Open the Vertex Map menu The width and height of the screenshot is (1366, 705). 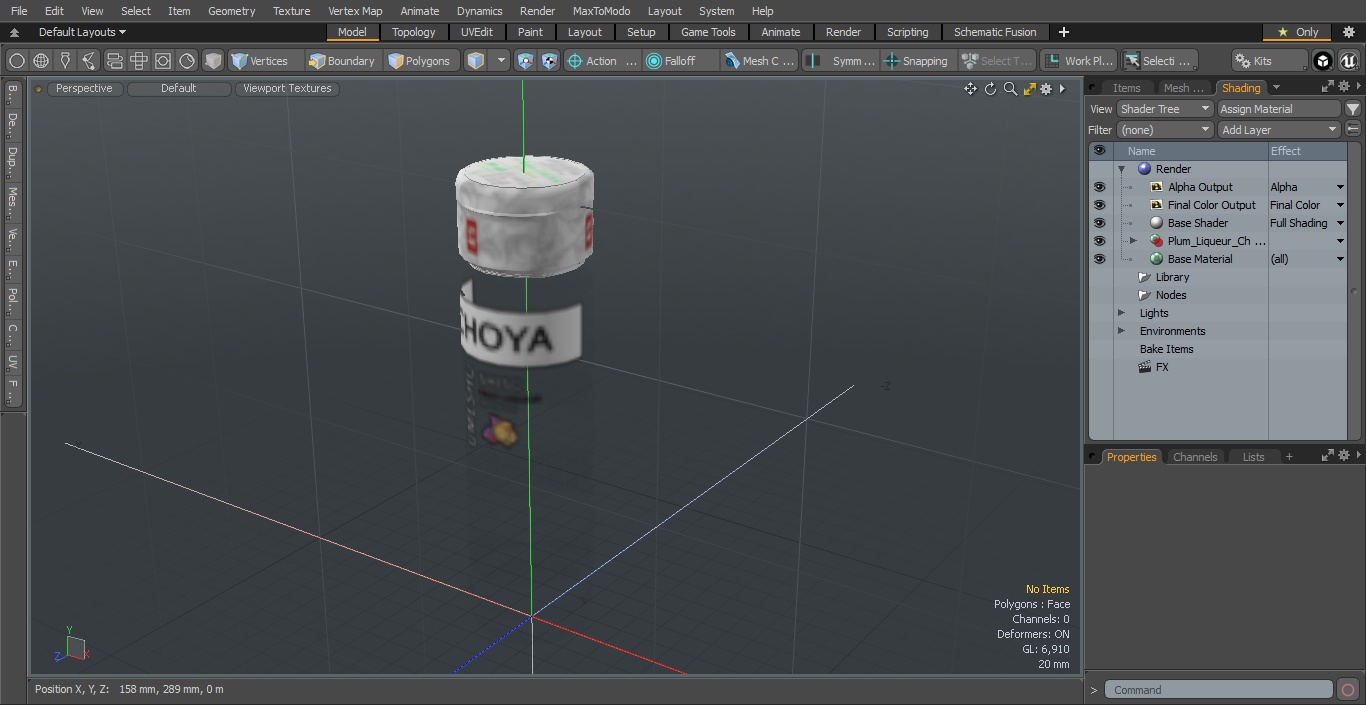click(x=355, y=11)
